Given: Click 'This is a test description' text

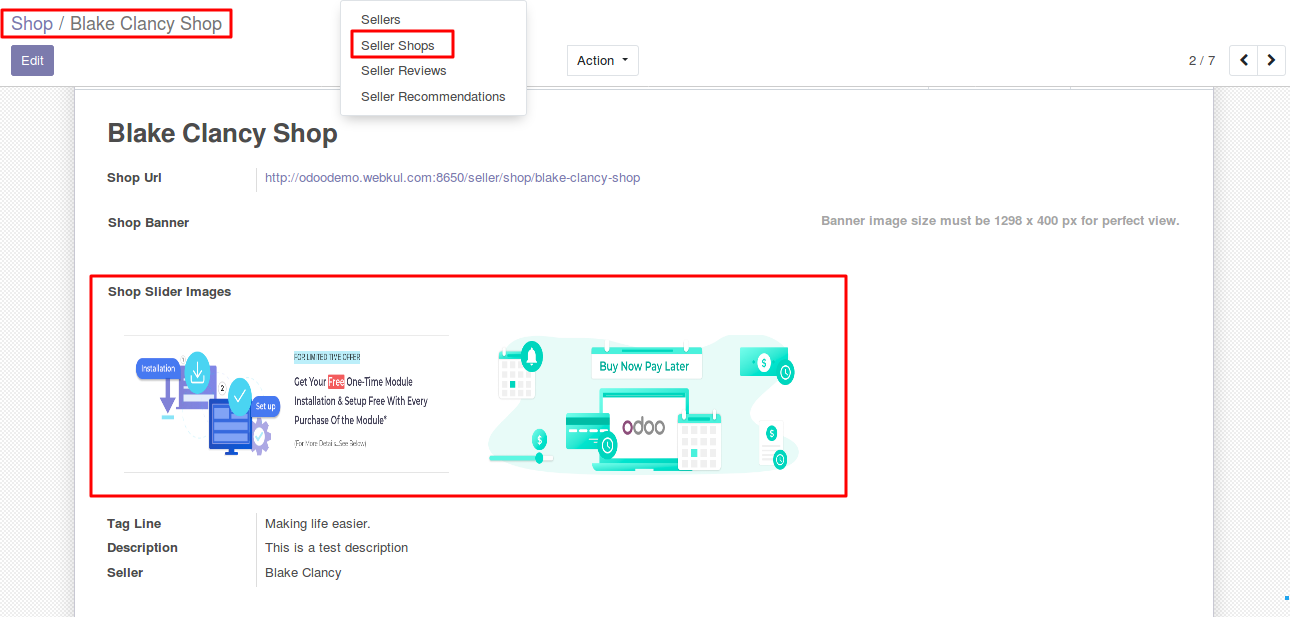Looking at the screenshot, I should [336, 548].
